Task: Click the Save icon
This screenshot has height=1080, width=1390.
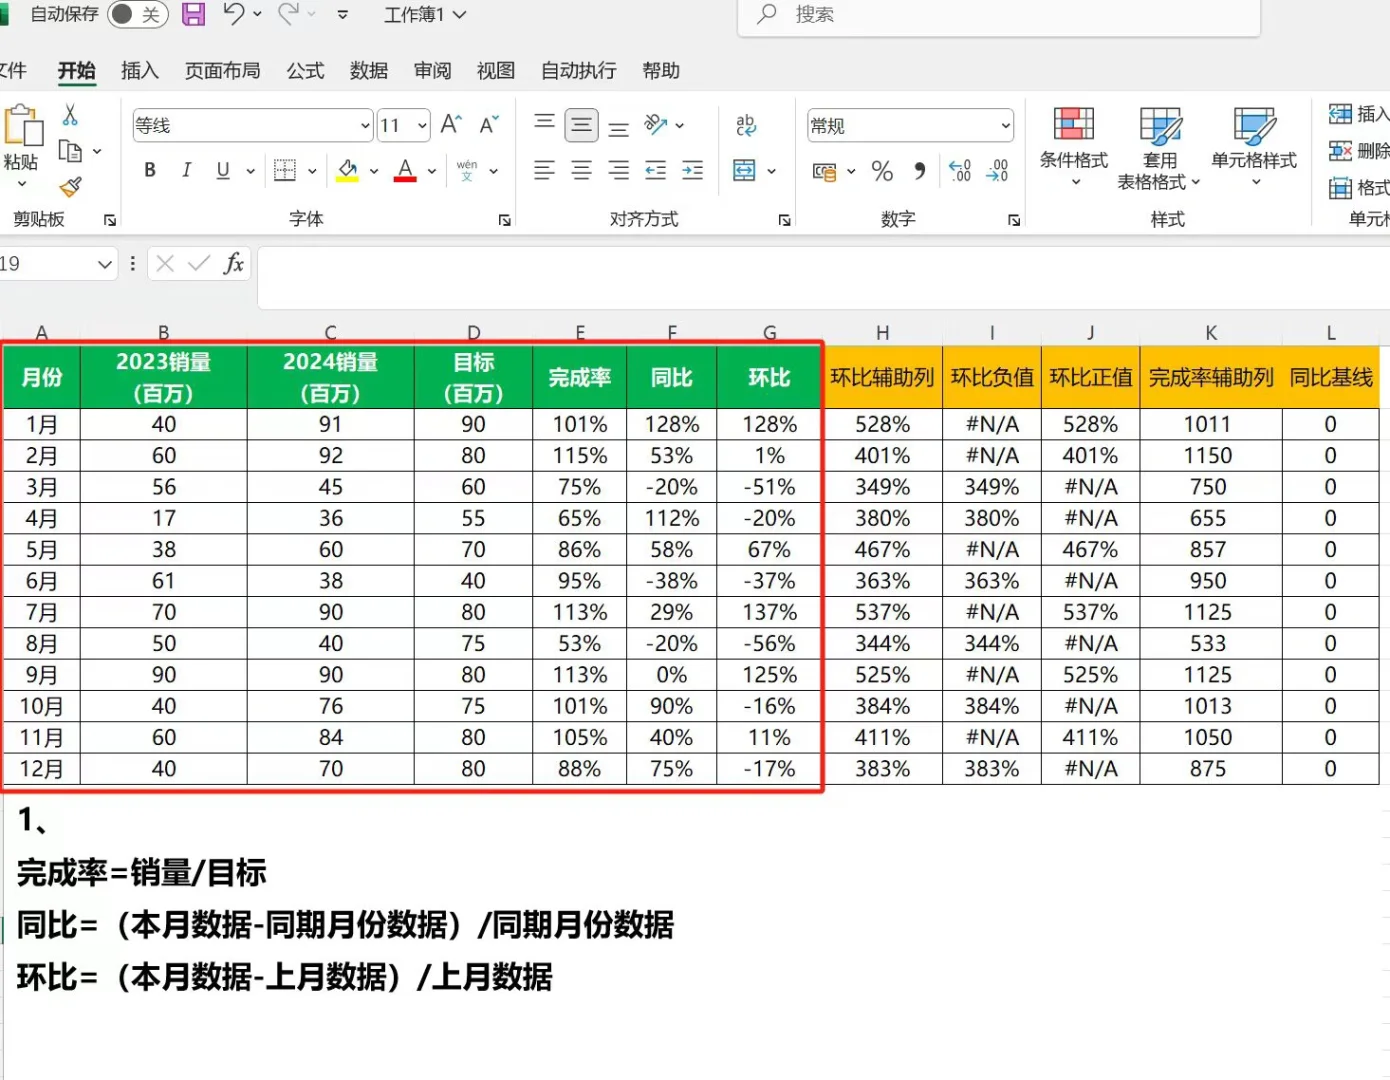Action: coord(194,14)
